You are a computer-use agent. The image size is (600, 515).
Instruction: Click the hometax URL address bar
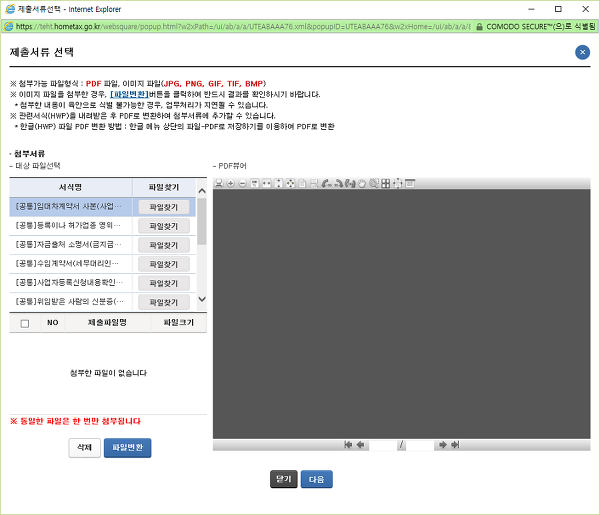(243, 26)
